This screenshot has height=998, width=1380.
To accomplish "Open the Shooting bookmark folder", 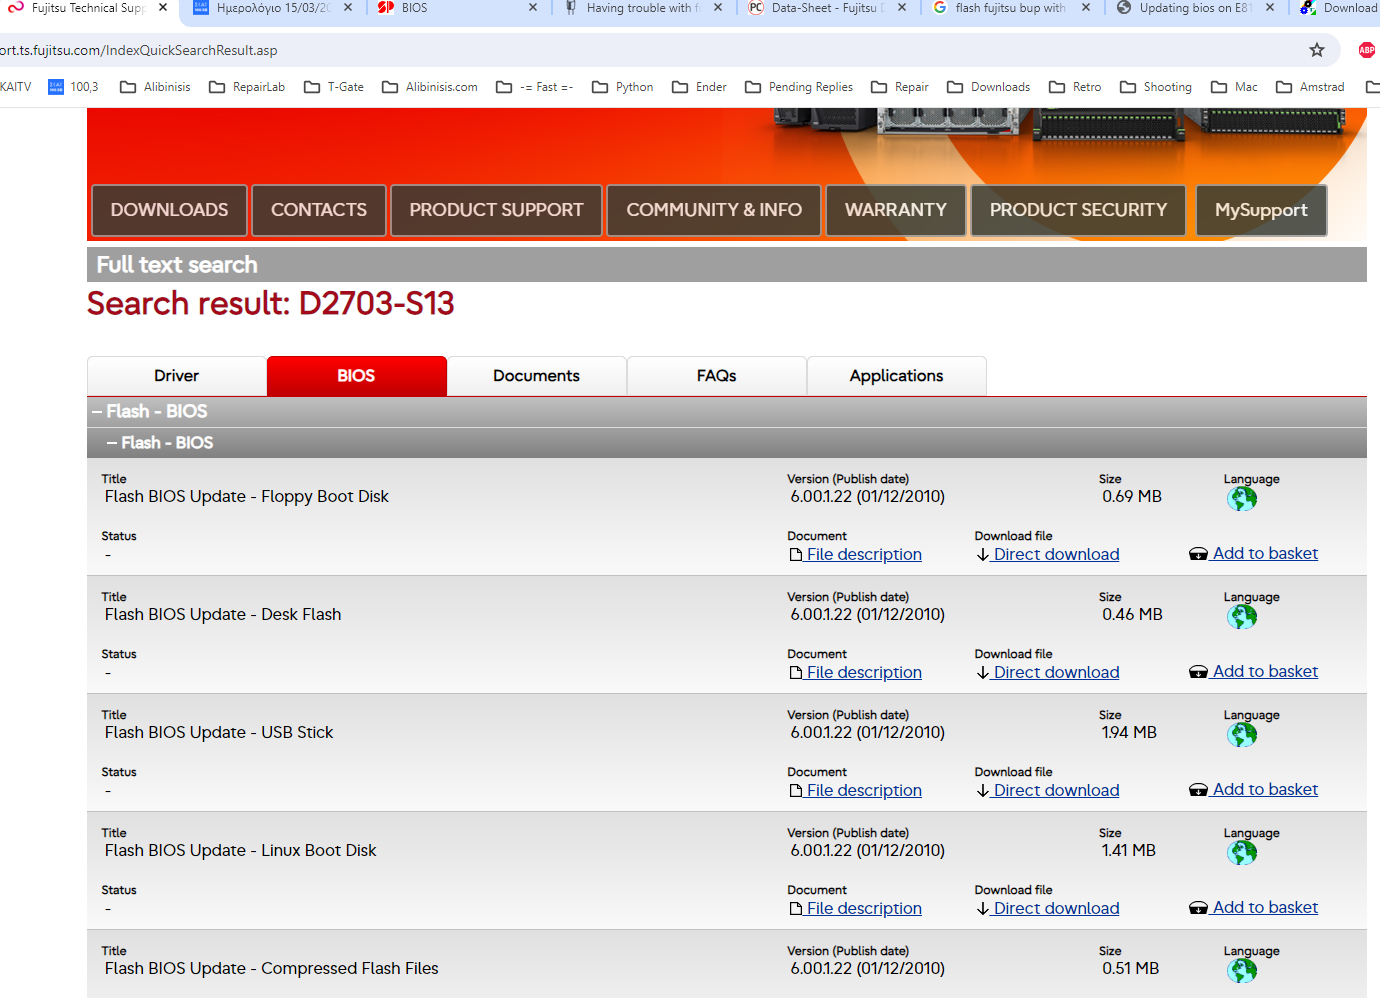I will (1156, 87).
